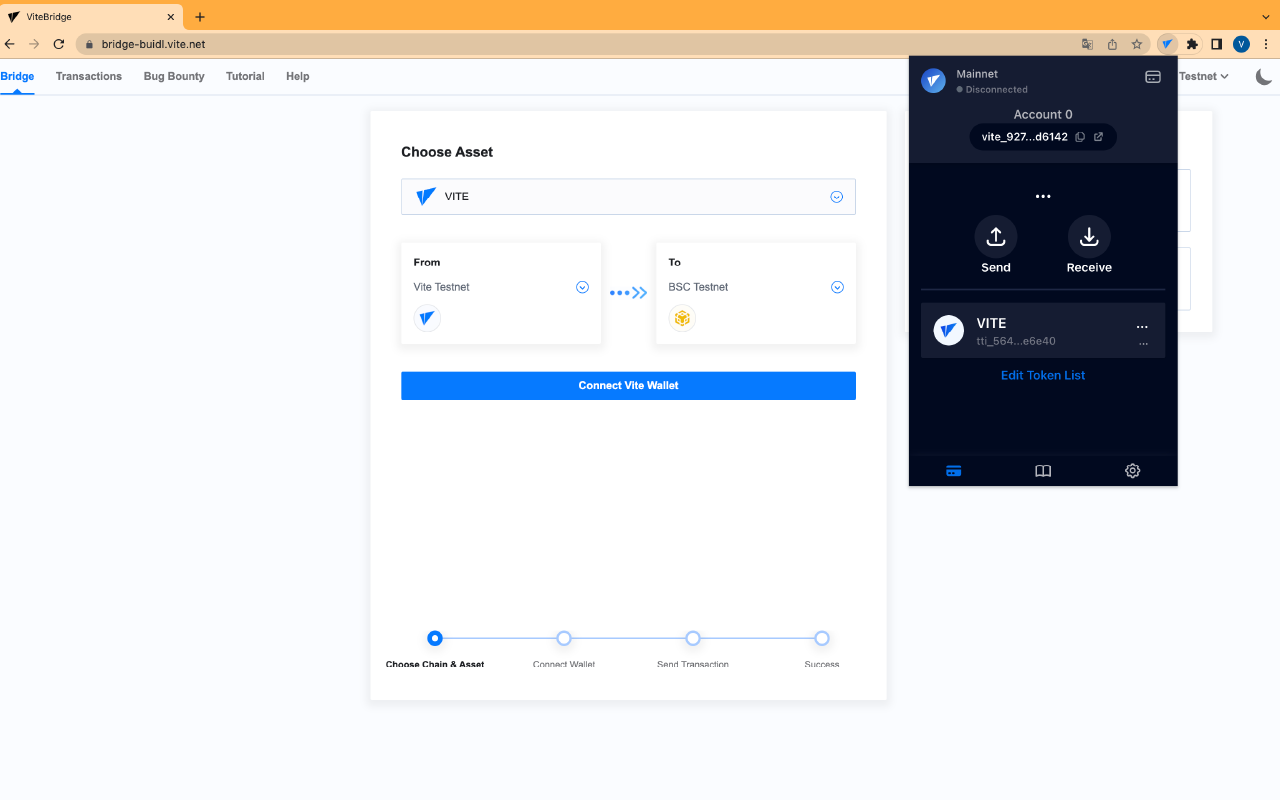Open the Transactions tab
1280x800 pixels.
(x=89, y=76)
